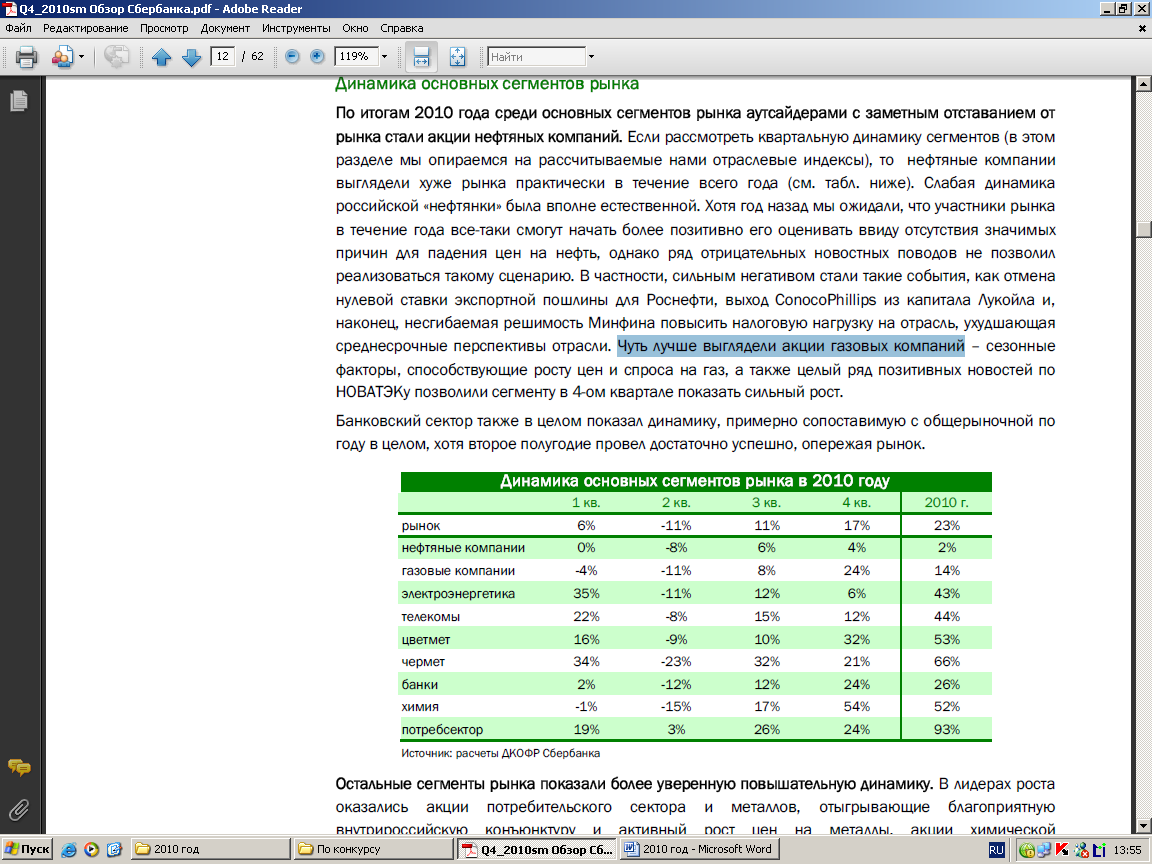The image size is (1152, 864).
Task: Expand the Collaborate dropdown arrow
Action: point(82,57)
